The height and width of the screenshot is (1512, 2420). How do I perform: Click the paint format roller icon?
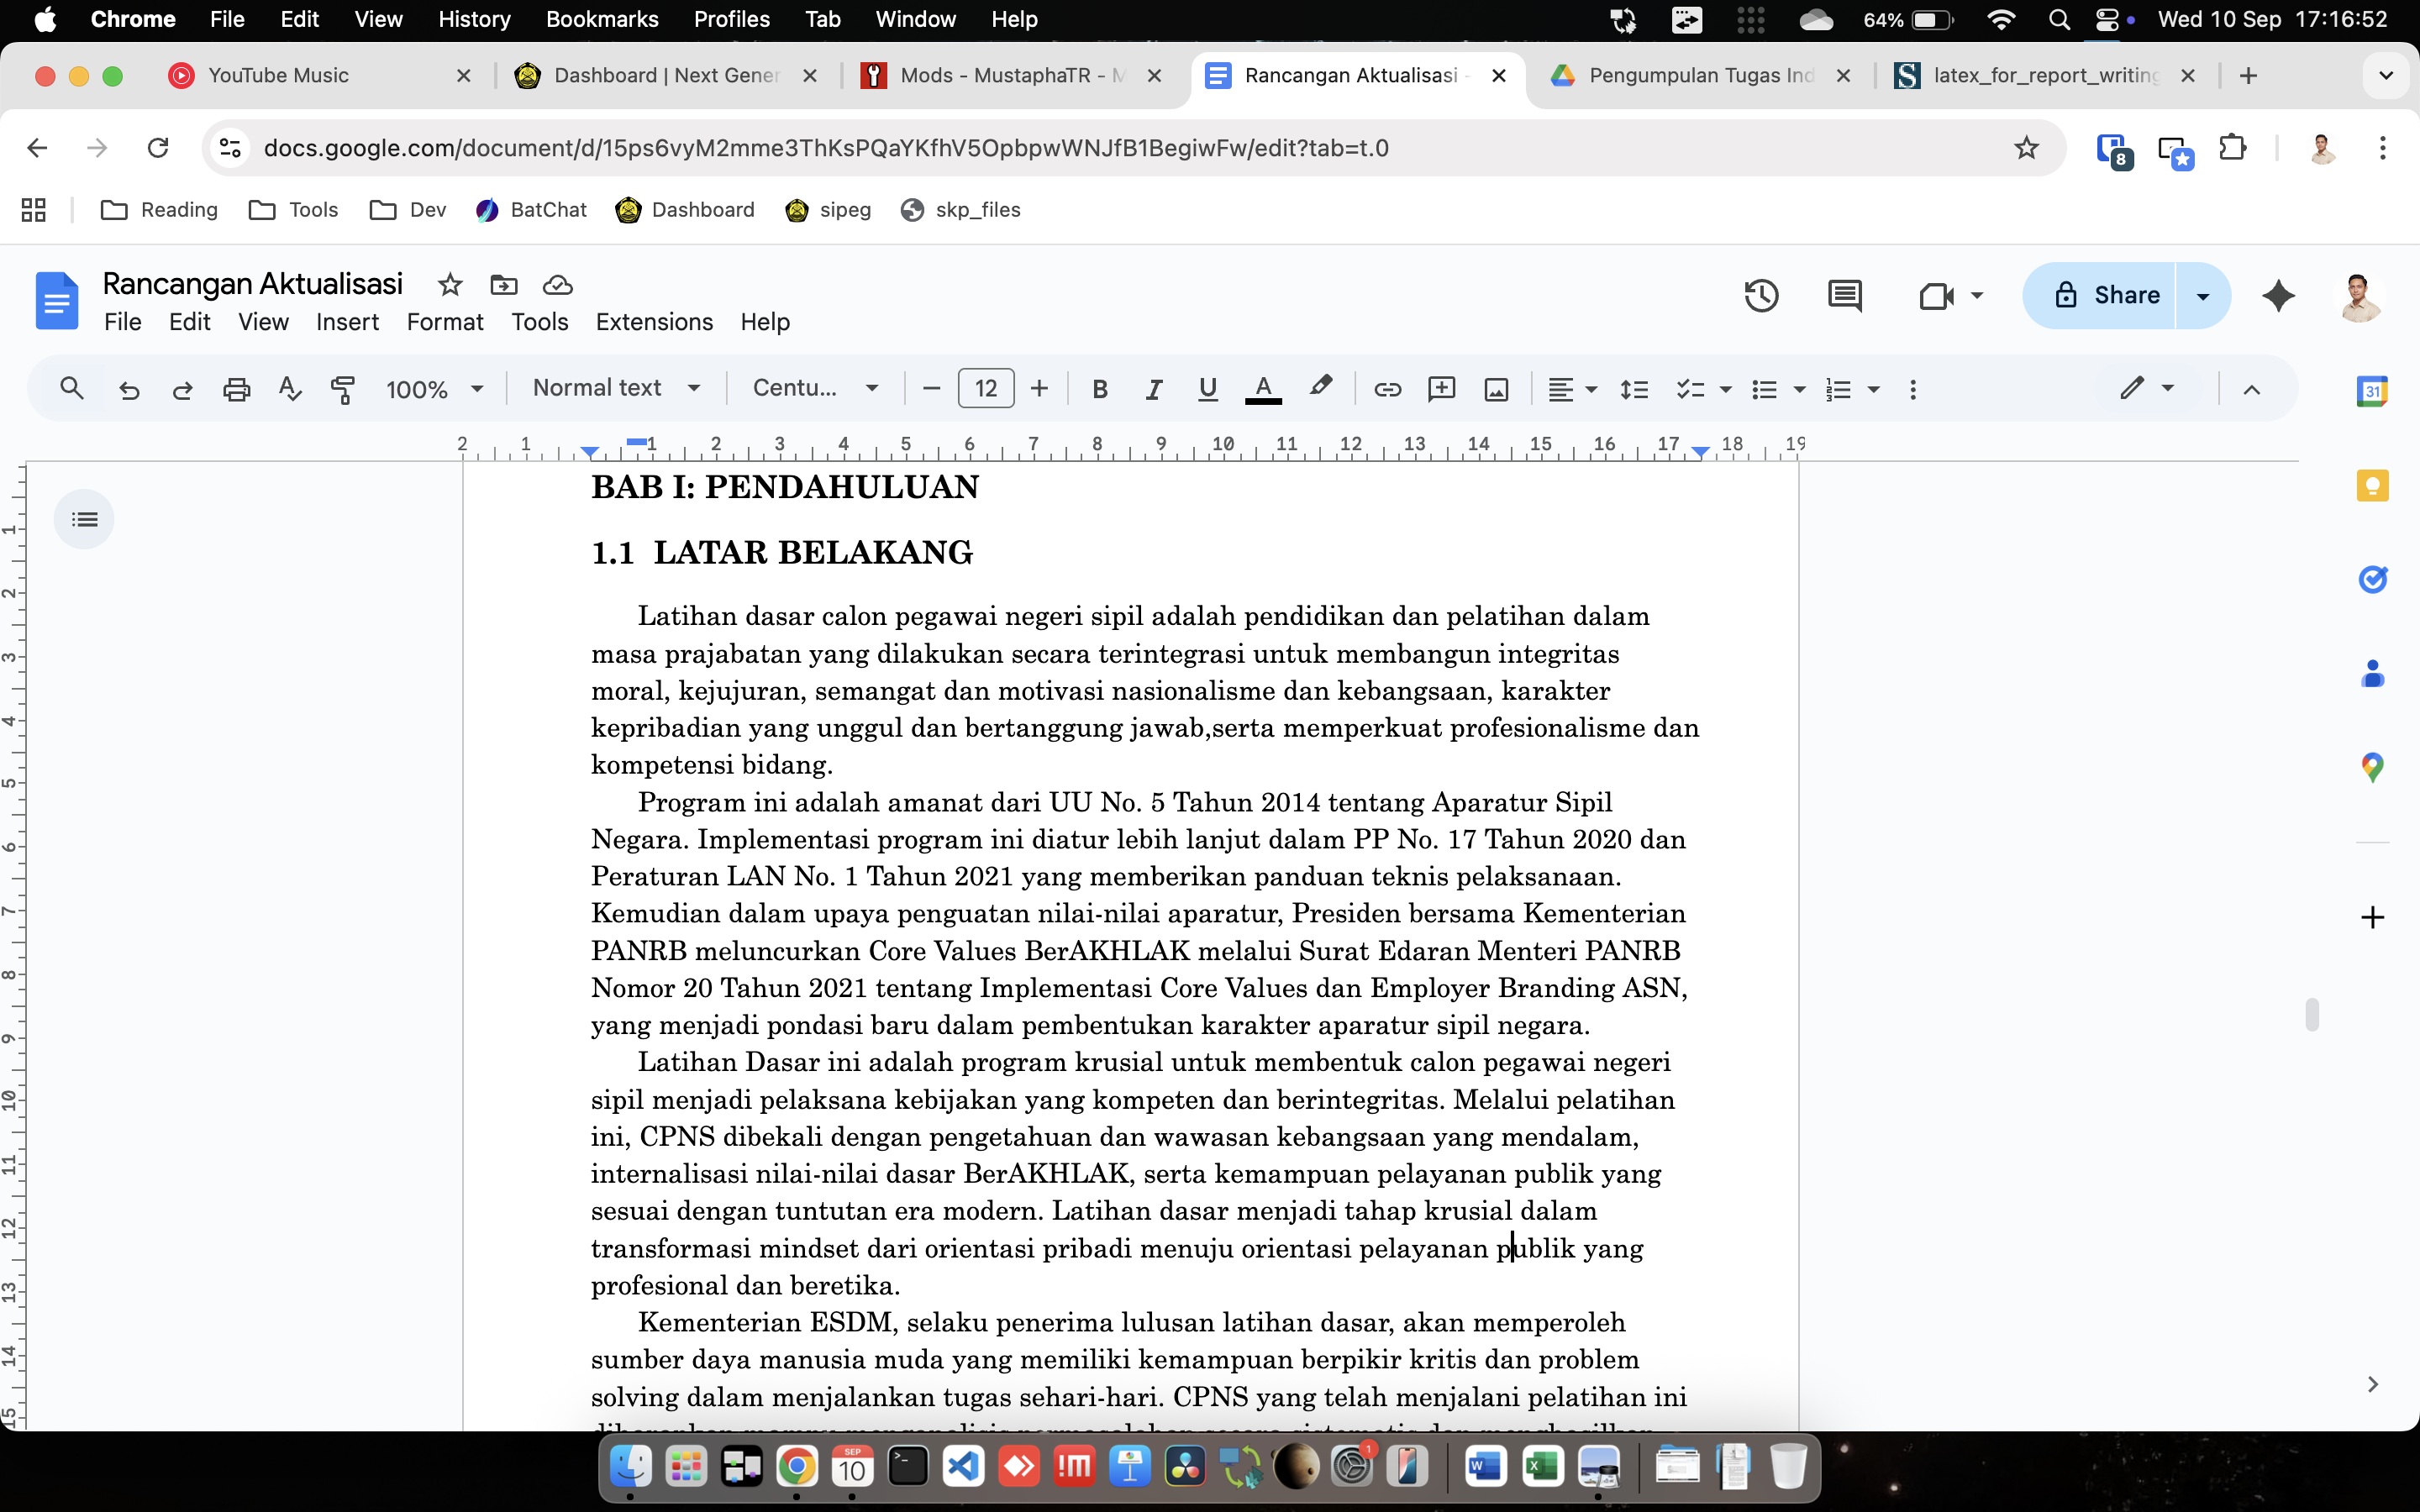[x=343, y=389]
